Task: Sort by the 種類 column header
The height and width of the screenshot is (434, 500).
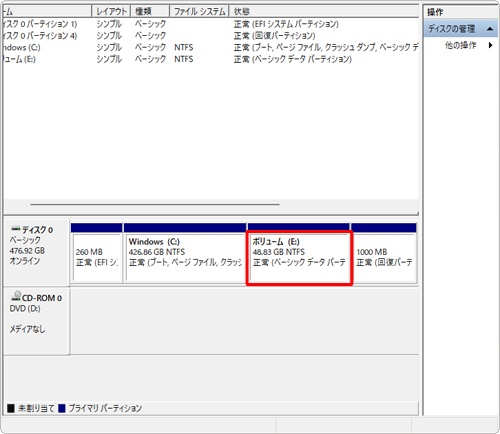Action: 150,11
